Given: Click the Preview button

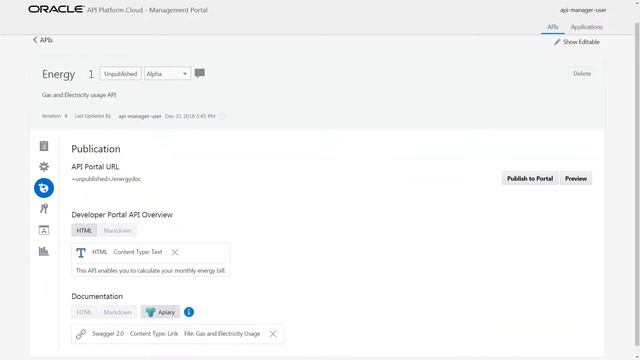Looking at the screenshot, I should (576, 178).
